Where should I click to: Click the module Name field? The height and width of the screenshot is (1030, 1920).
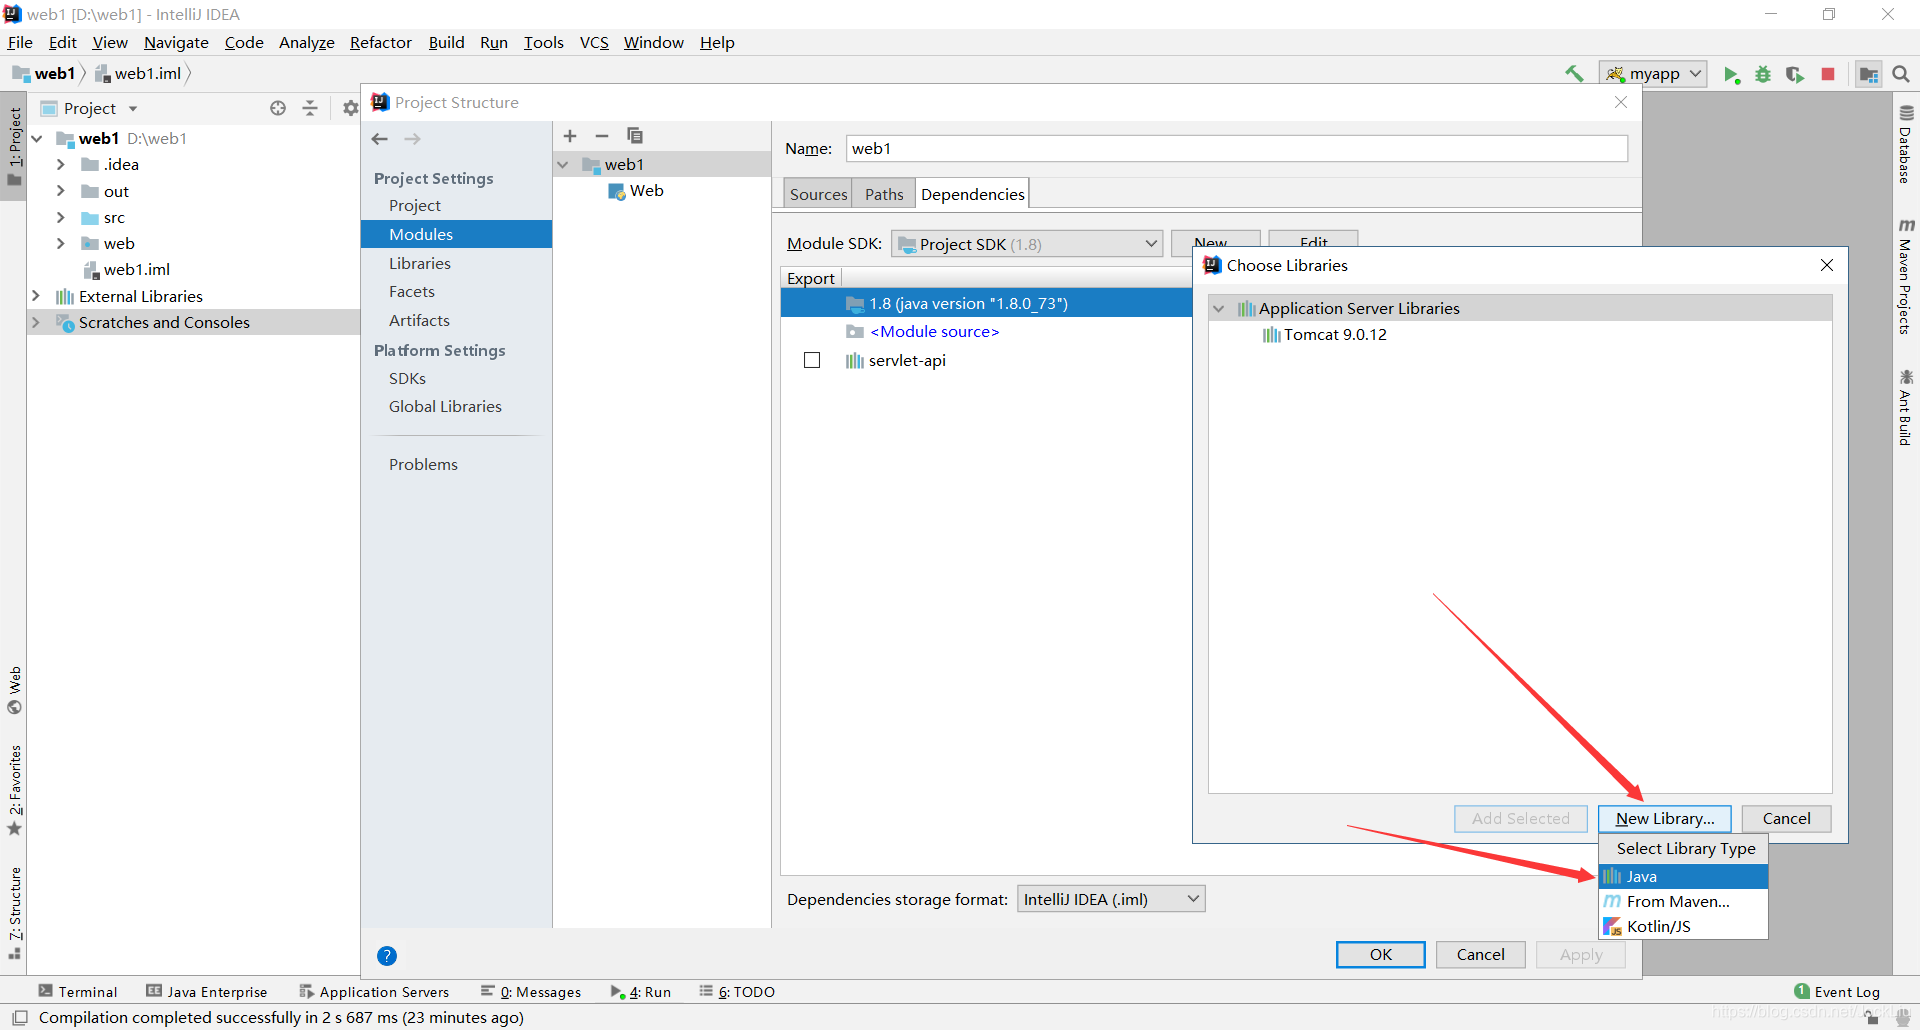1236,148
